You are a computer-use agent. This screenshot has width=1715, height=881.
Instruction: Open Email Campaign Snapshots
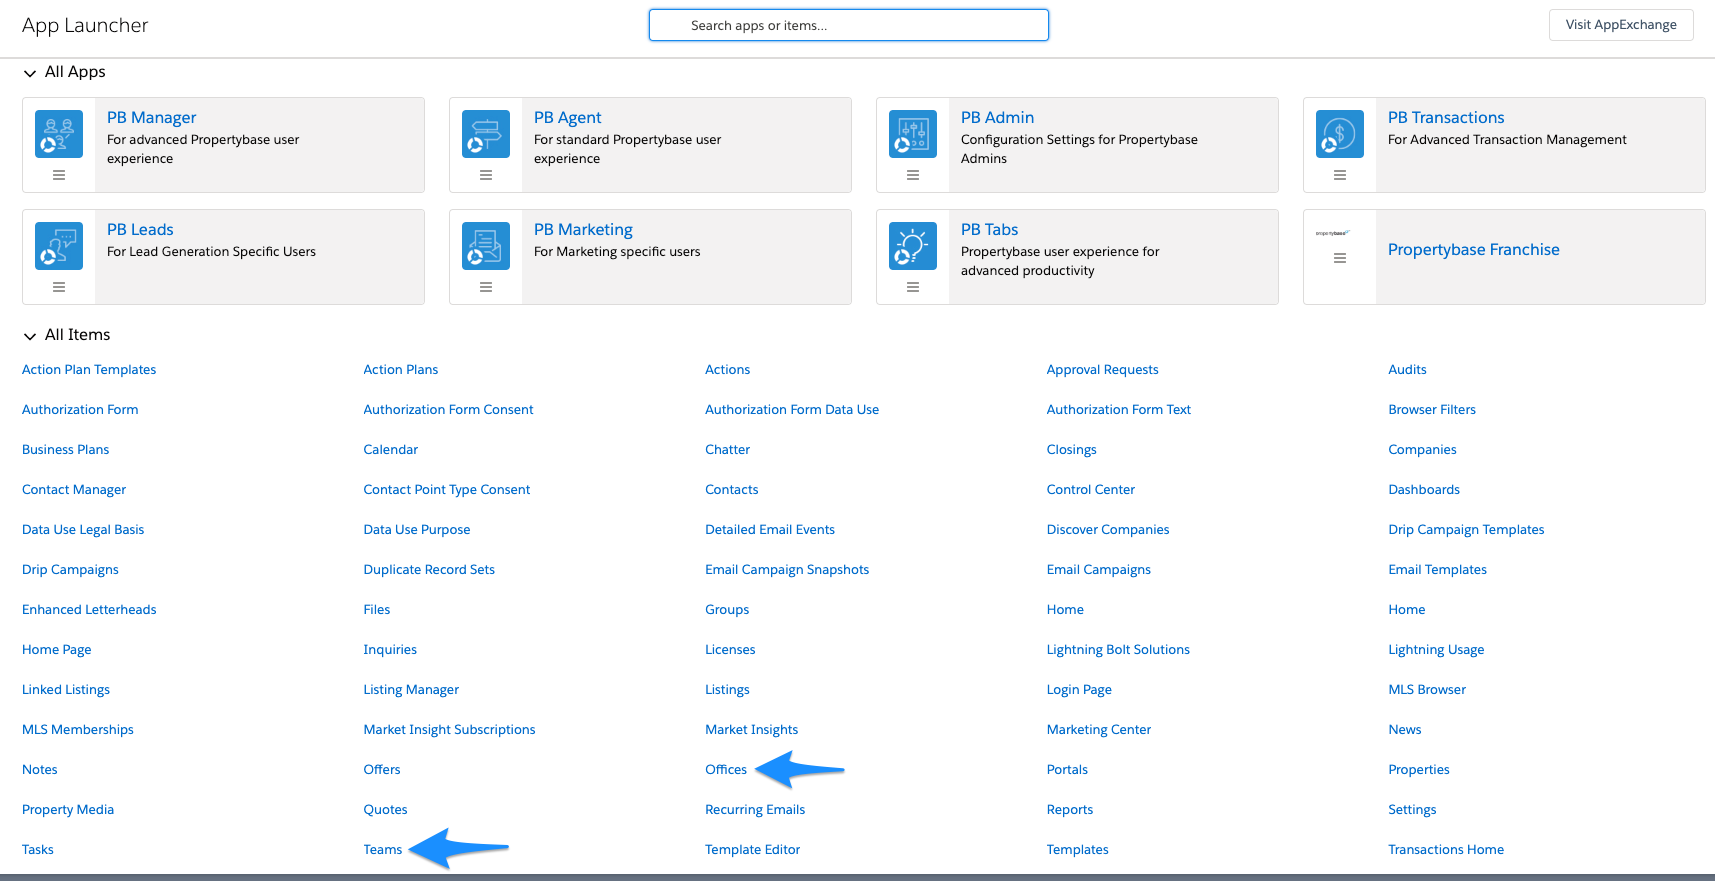(x=787, y=569)
